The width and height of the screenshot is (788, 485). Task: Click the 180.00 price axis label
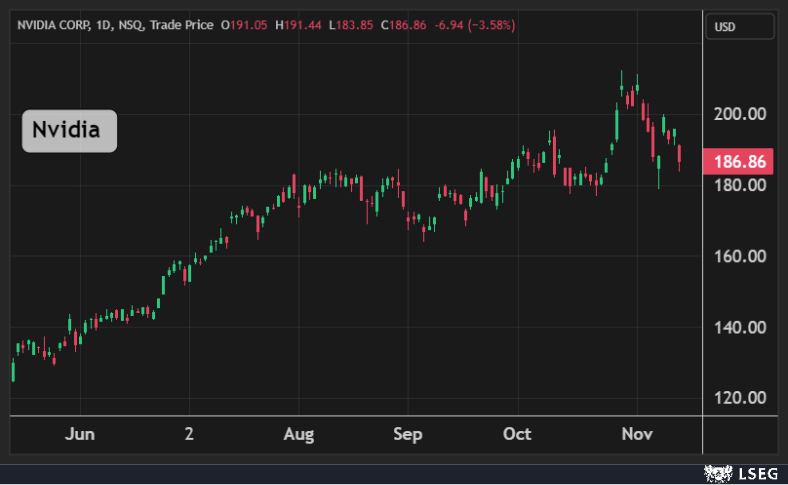pos(739,185)
